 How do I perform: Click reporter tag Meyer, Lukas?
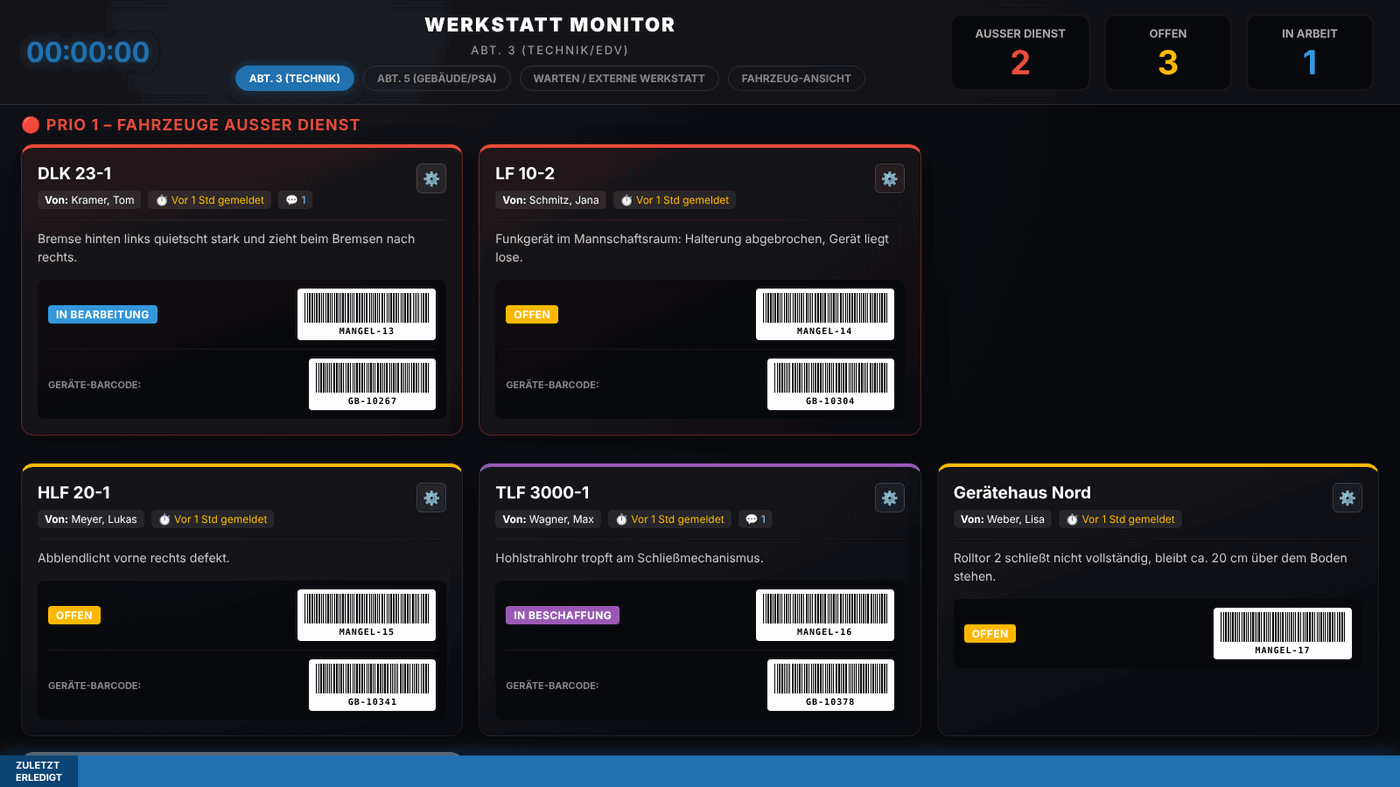click(x=91, y=519)
